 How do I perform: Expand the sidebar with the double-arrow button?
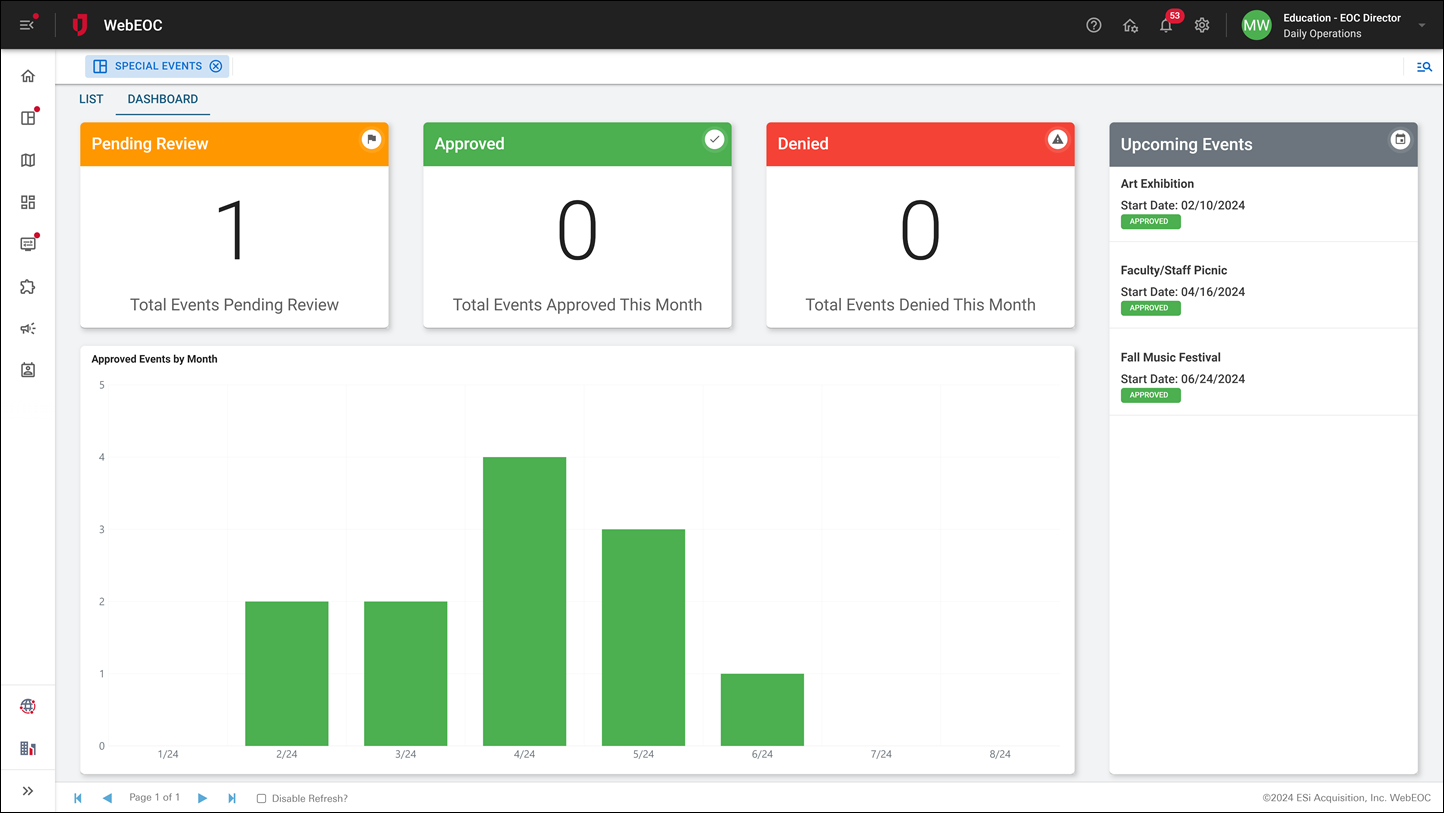27,790
